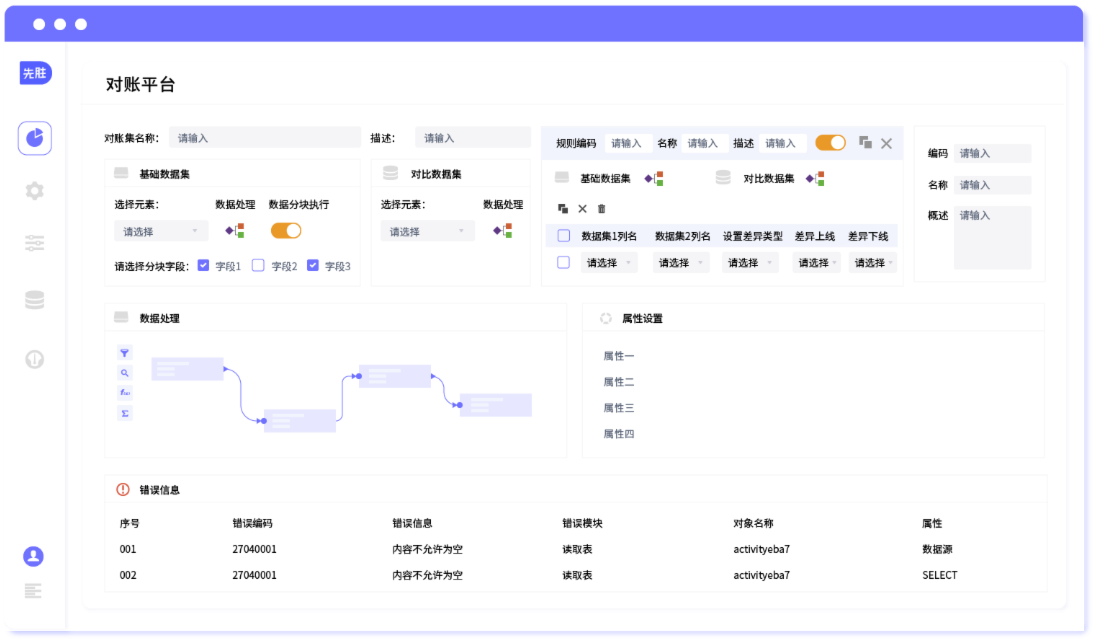Check the 字段2 checkbox

(258, 266)
